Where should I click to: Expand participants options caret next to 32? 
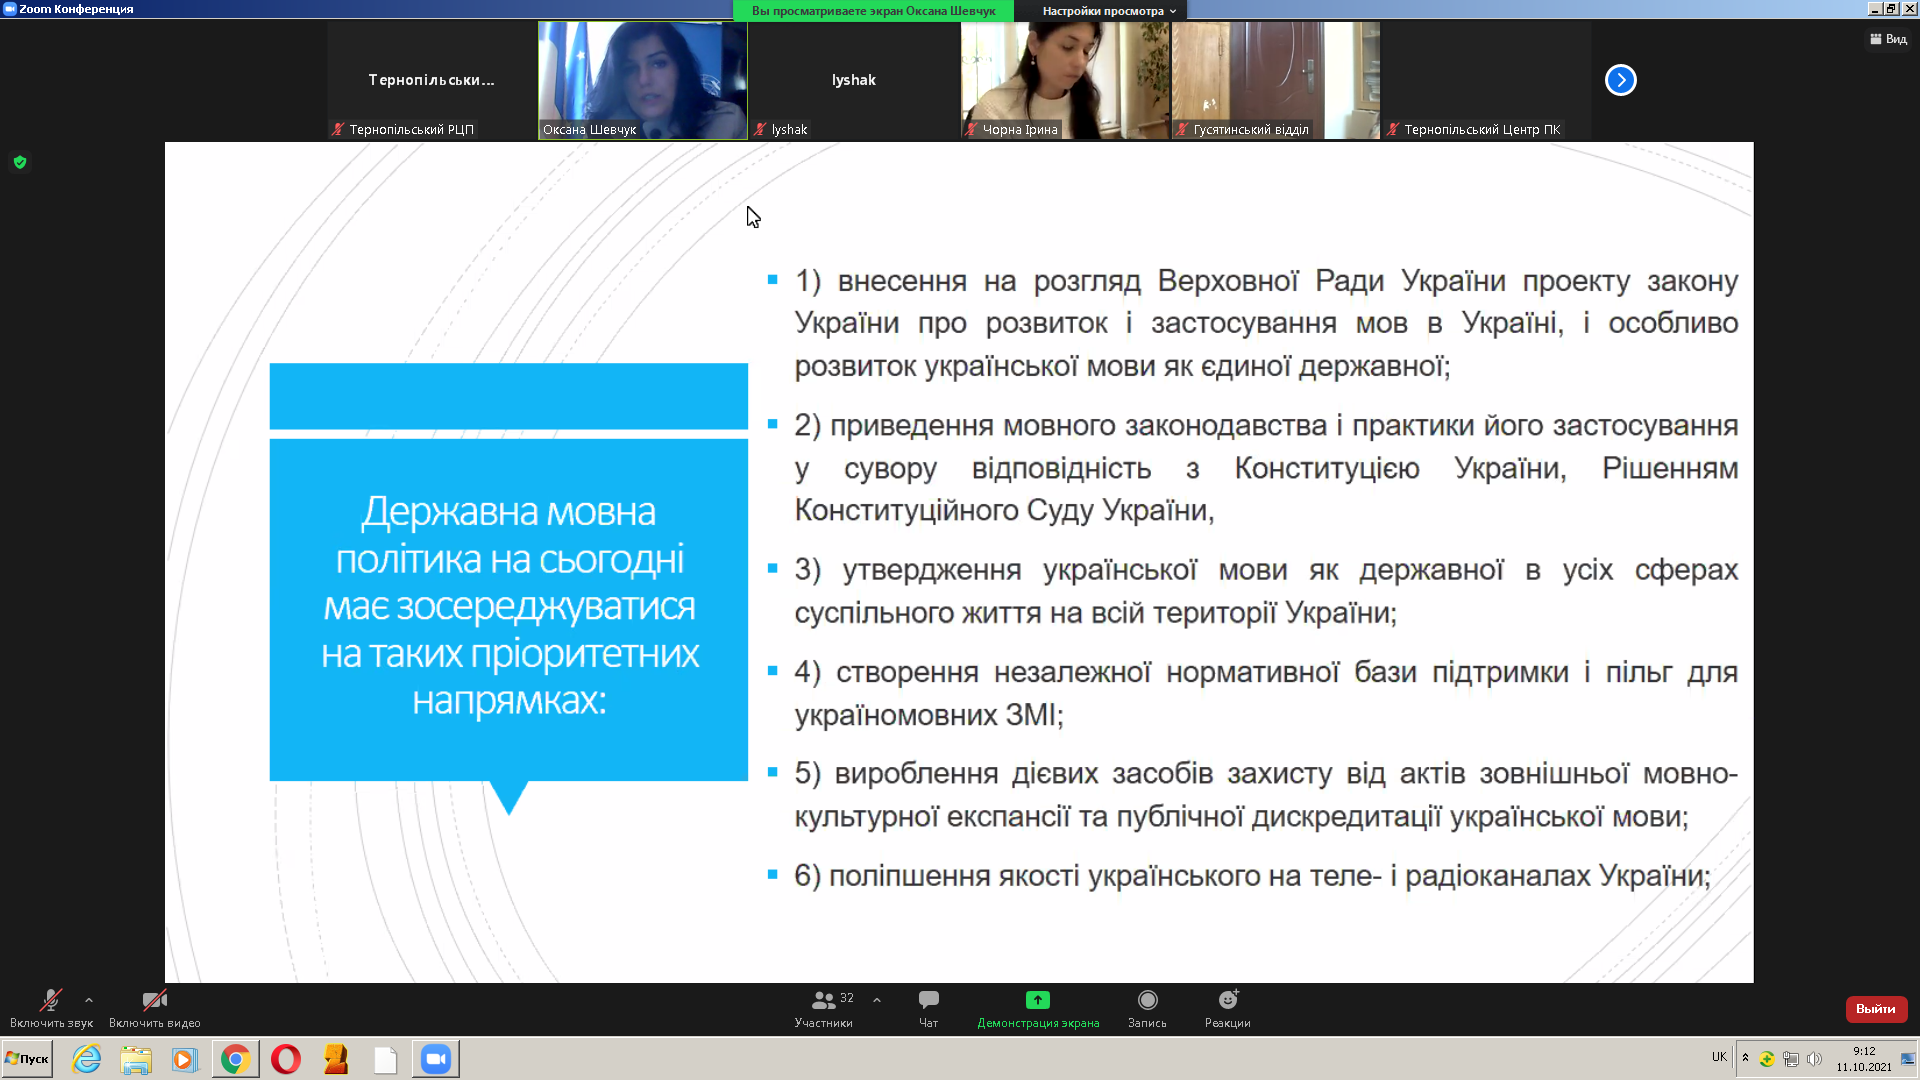(877, 1000)
